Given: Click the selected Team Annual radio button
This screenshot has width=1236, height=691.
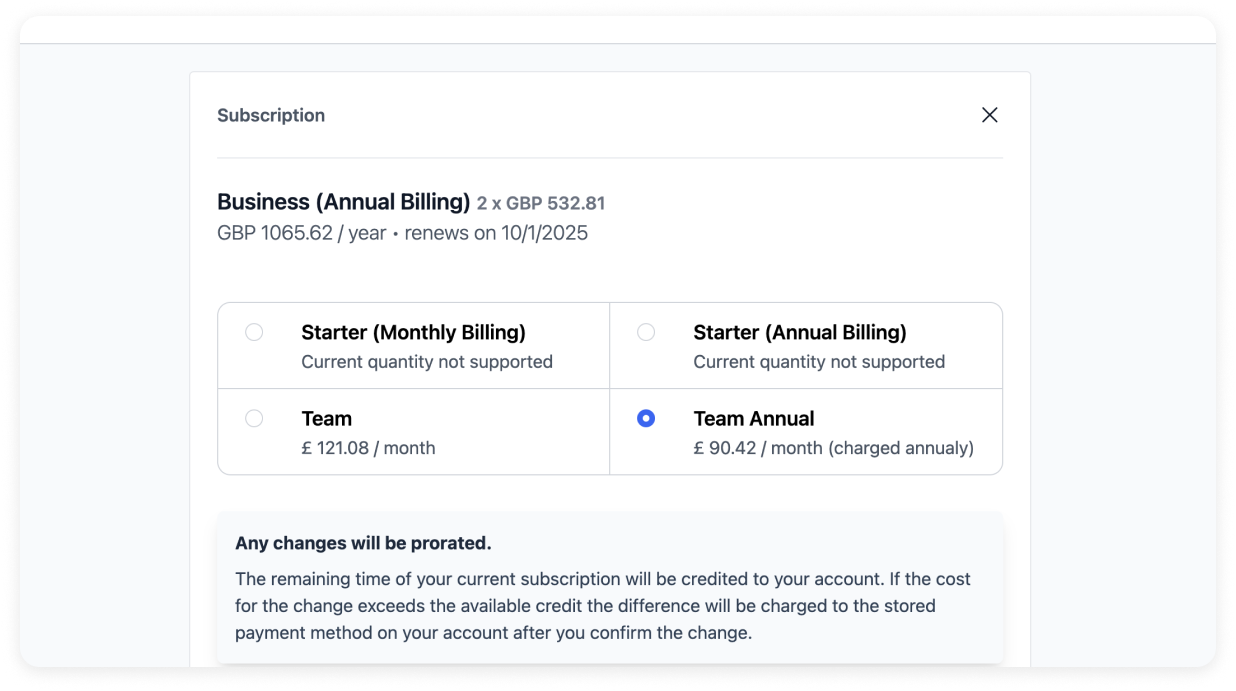Looking at the screenshot, I should point(646,418).
